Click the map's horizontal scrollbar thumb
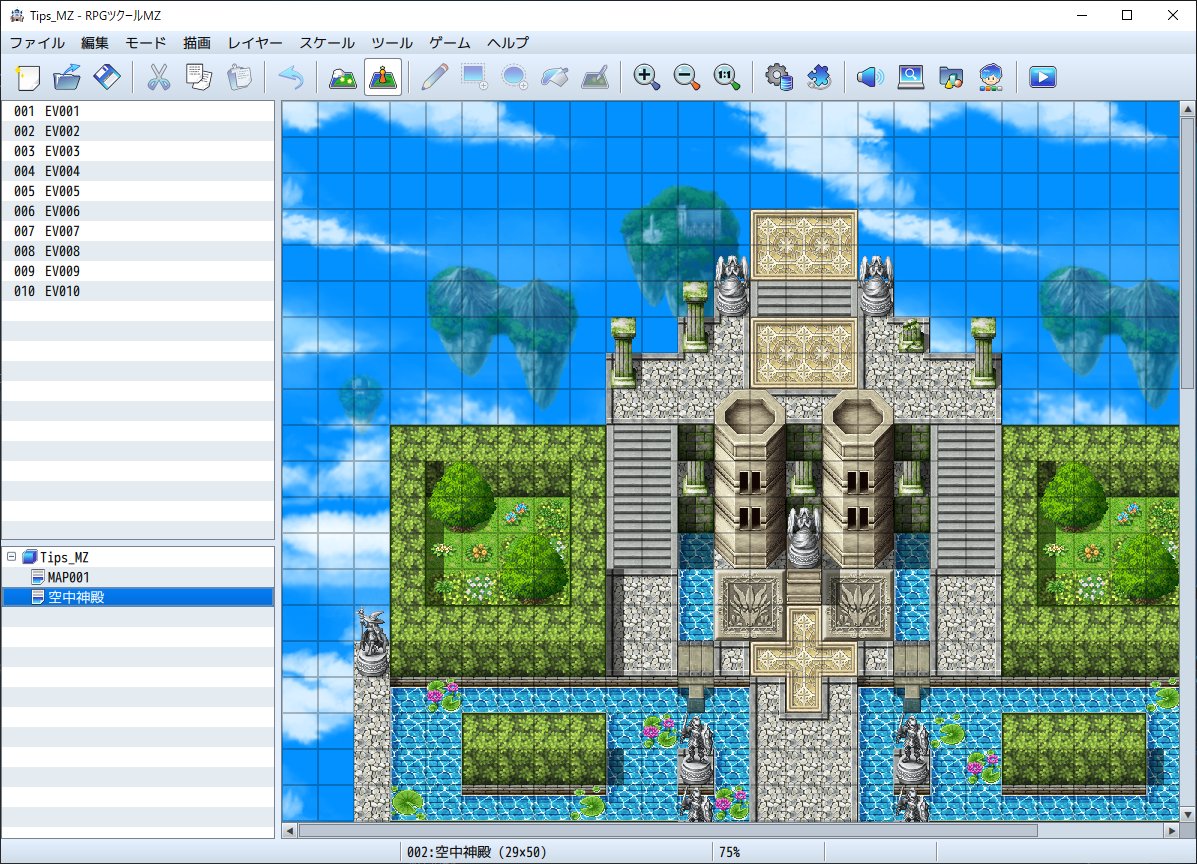The width and height of the screenshot is (1197, 864). click(668, 830)
